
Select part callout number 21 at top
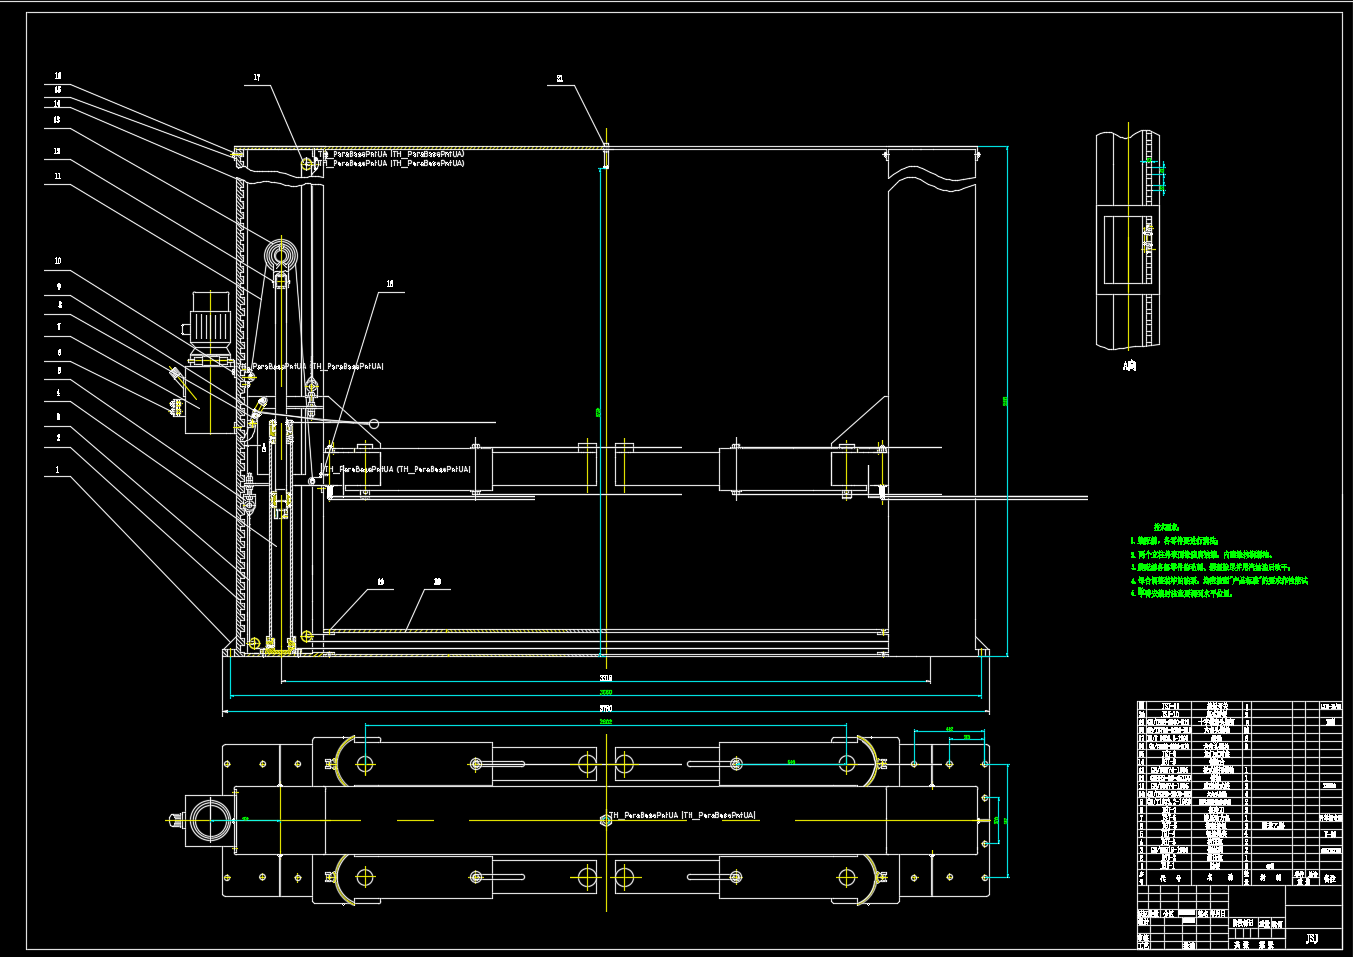tap(560, 78)
